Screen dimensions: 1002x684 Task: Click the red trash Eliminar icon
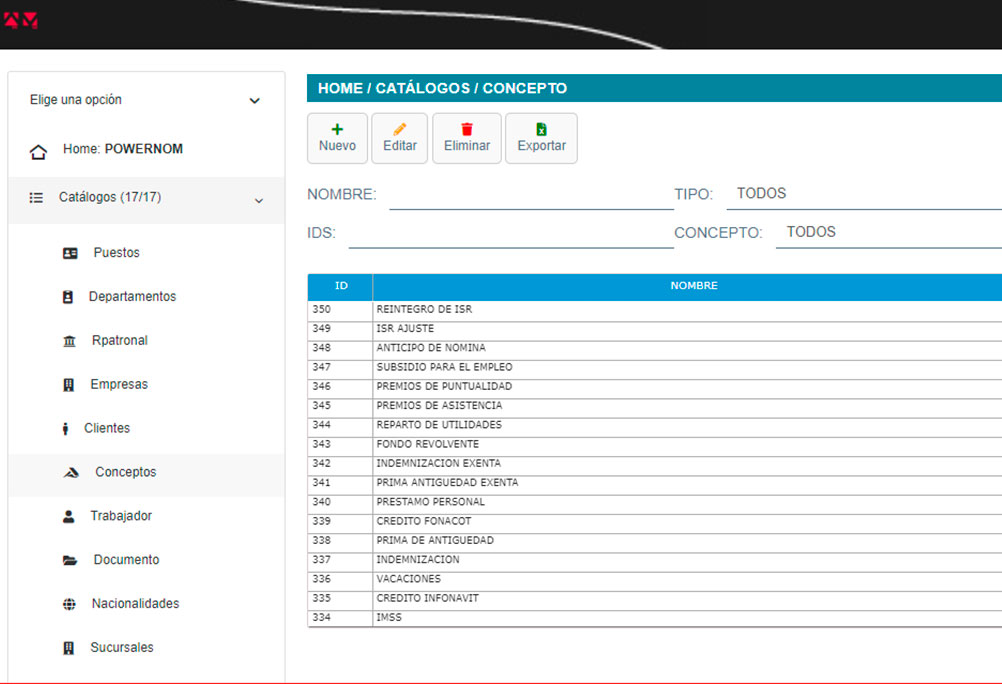tap(467, 129)
